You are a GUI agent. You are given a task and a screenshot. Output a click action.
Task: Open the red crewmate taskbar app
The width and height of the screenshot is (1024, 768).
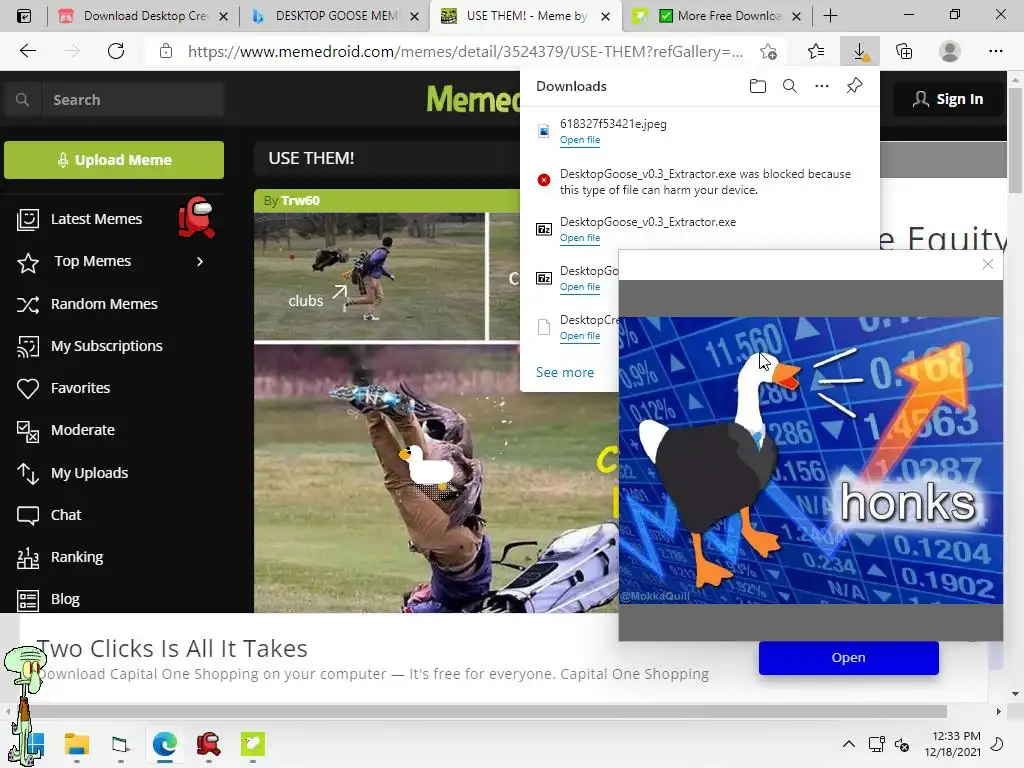tap(208, 744)
